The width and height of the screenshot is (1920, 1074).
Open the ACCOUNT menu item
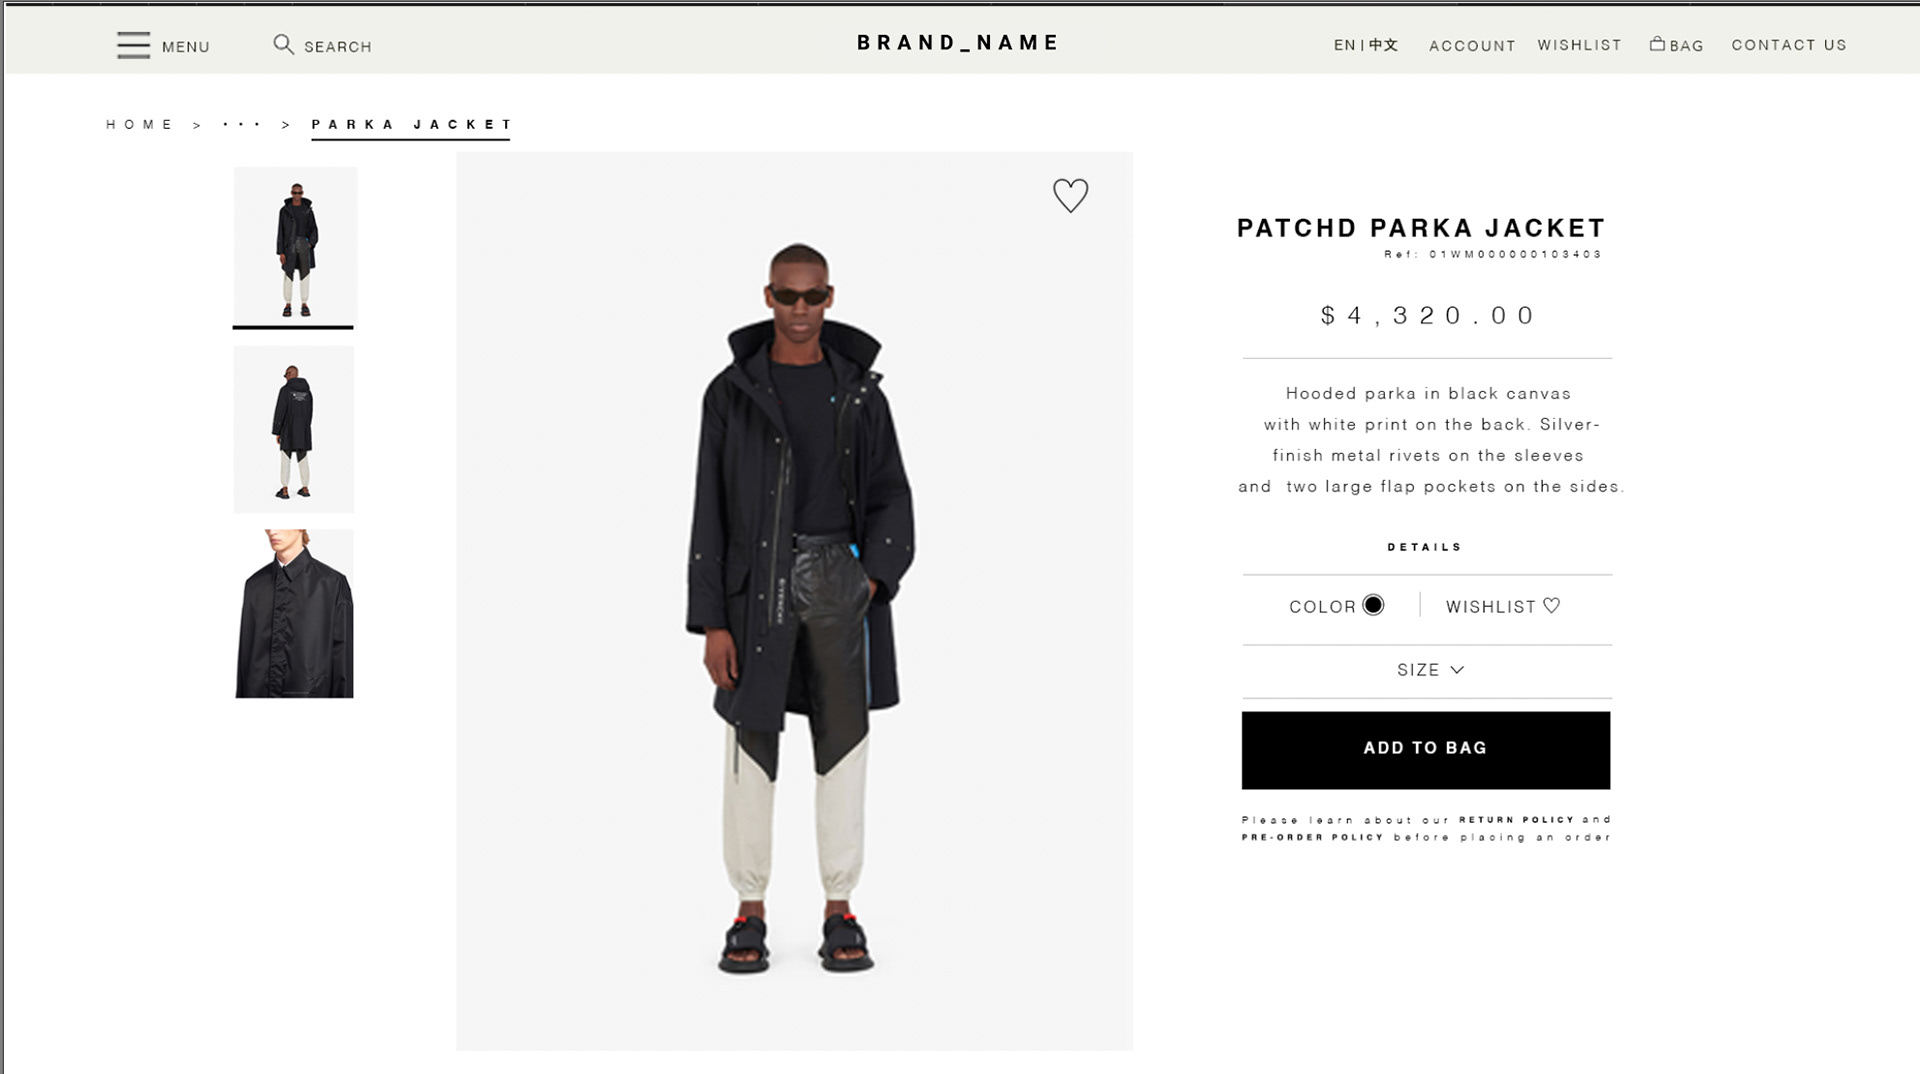click(1472, 45)
